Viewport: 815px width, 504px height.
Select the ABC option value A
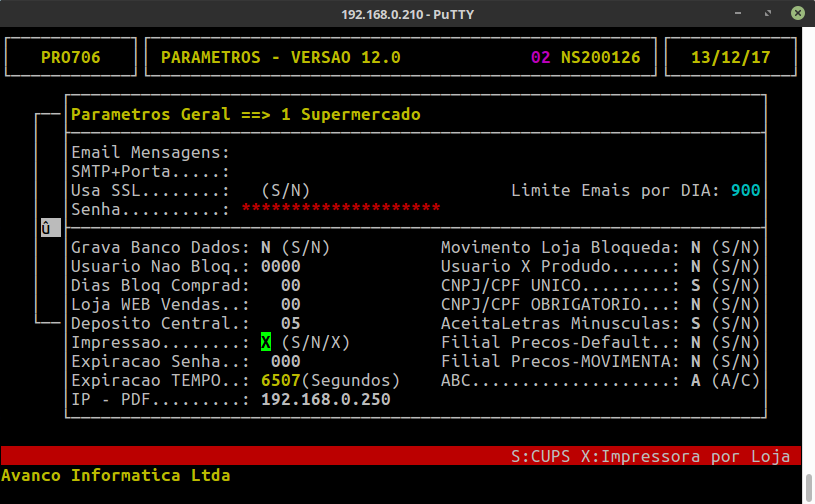click(696, 380)
